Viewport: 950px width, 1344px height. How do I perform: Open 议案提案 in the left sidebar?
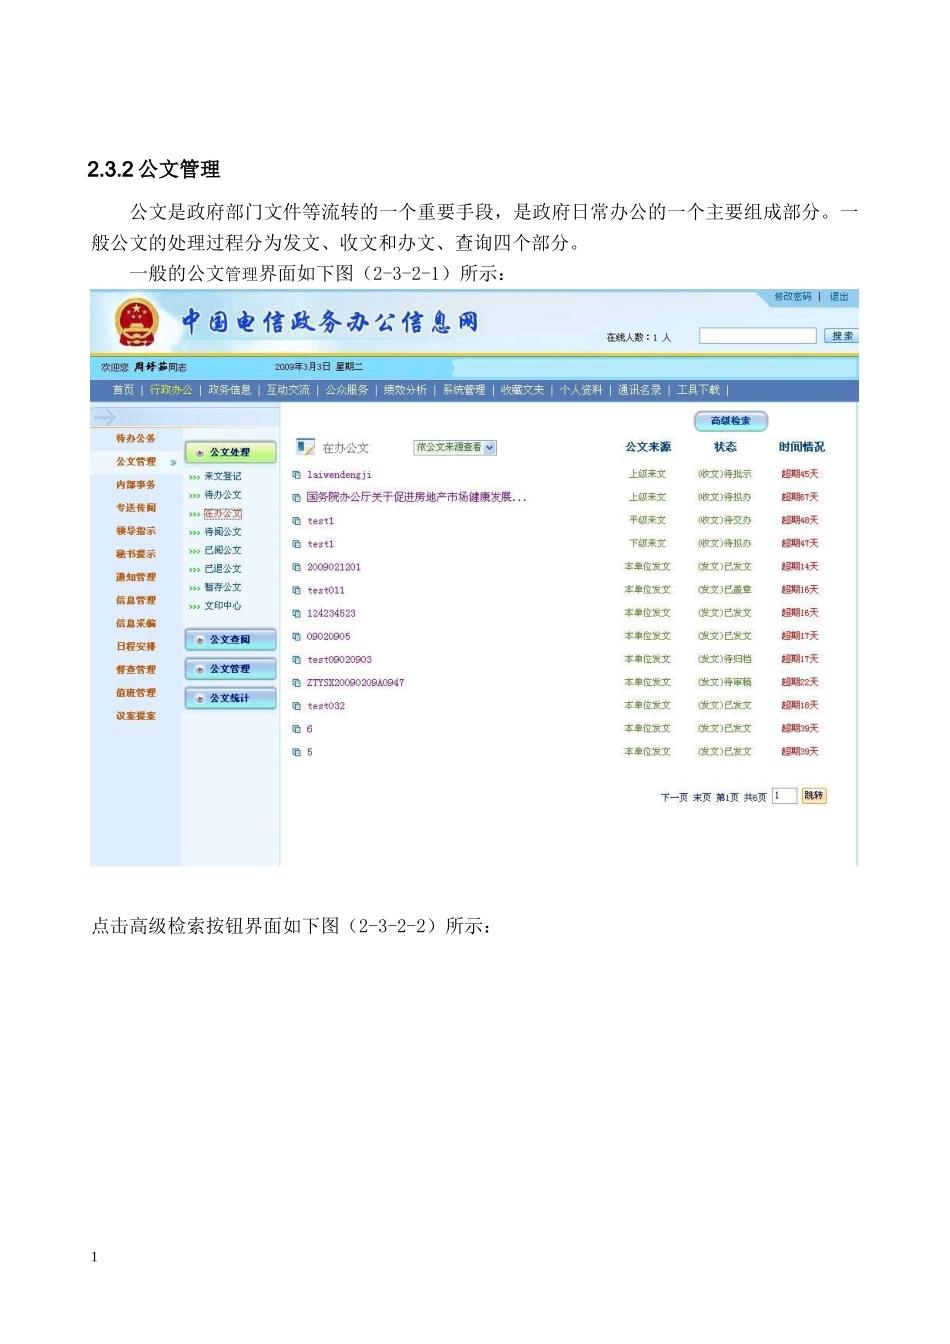[136, 716]
